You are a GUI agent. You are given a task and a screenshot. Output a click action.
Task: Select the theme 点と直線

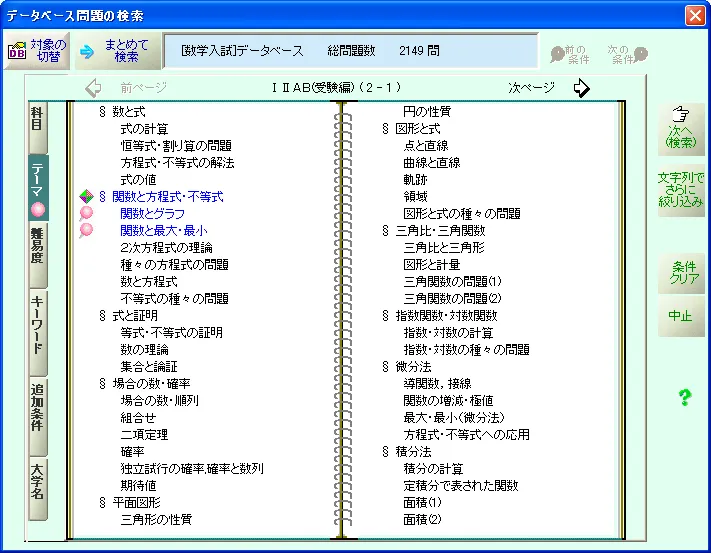426,146
